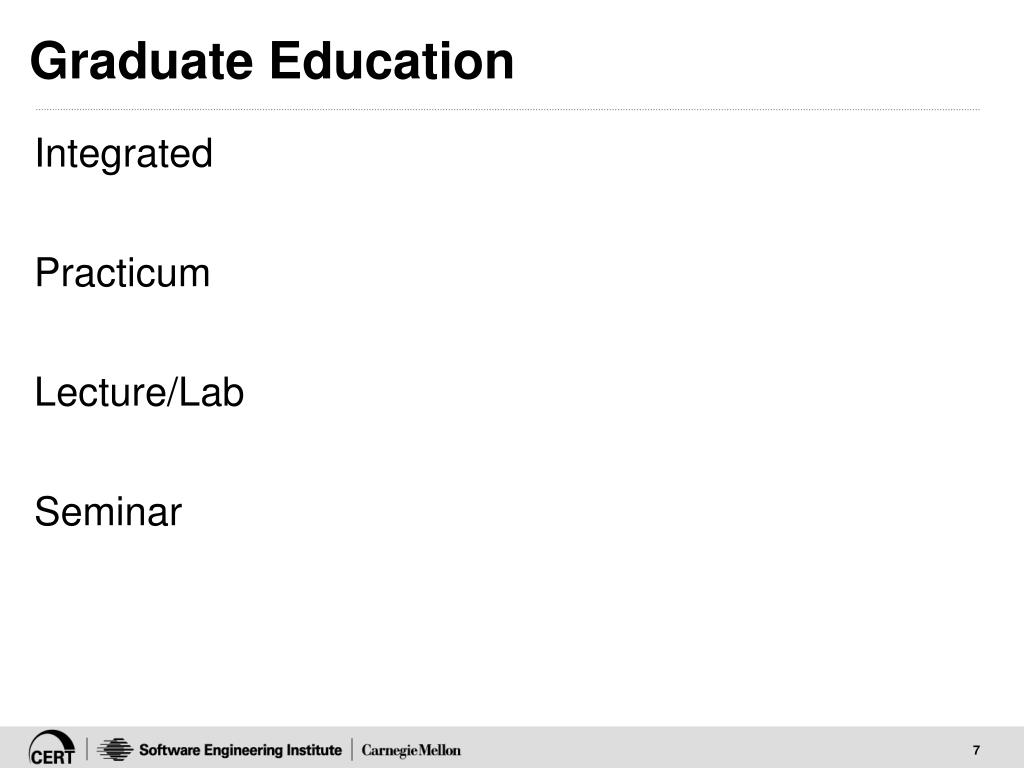Click the word Mellon in the footer

(438, 750)
